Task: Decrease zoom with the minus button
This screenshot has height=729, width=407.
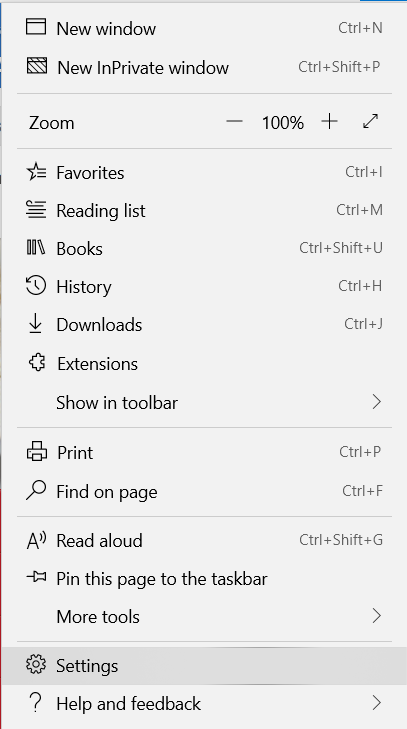Action: coord(234,122)
